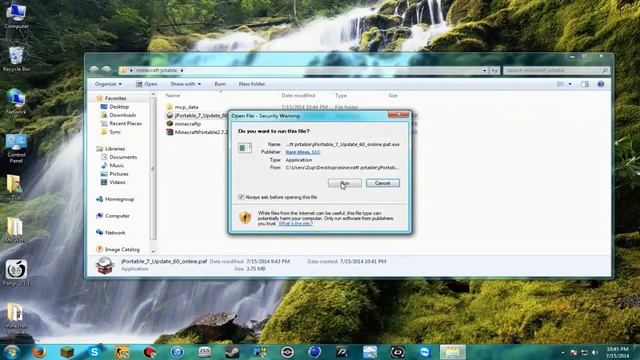Open Skype from the taskbar

pyautogui.click(x=94, y=352)
